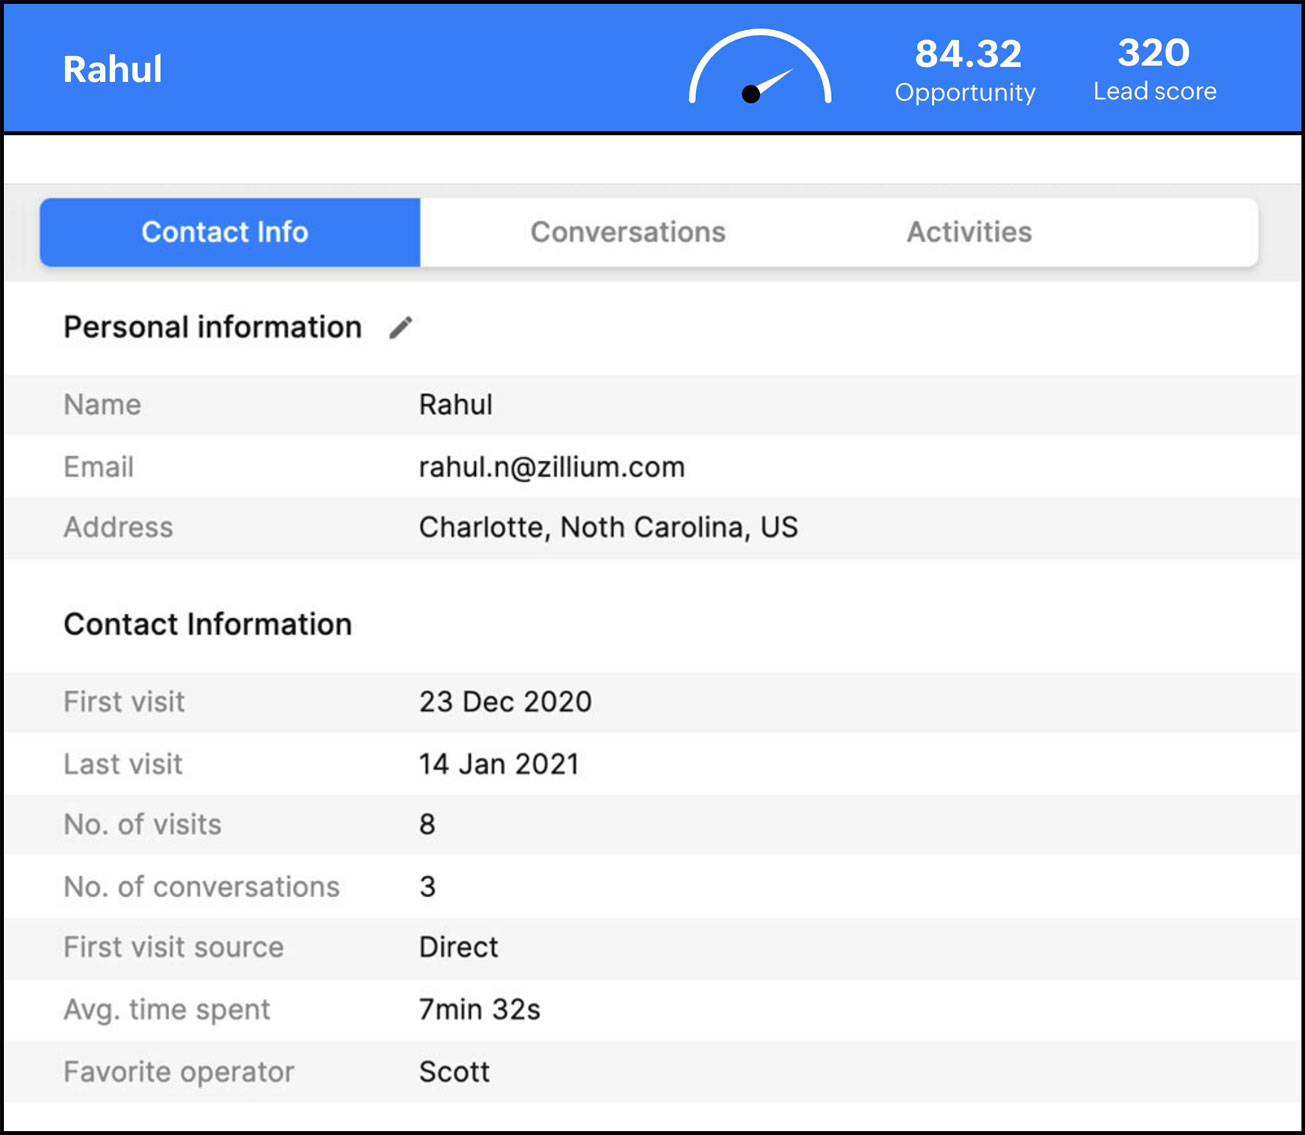Click the Address value Charlotte, Noth Carolina, US
Image resolution: width=1305 pixels, height=1135 pixels.
pyautogui.click(x=608, y=527)
